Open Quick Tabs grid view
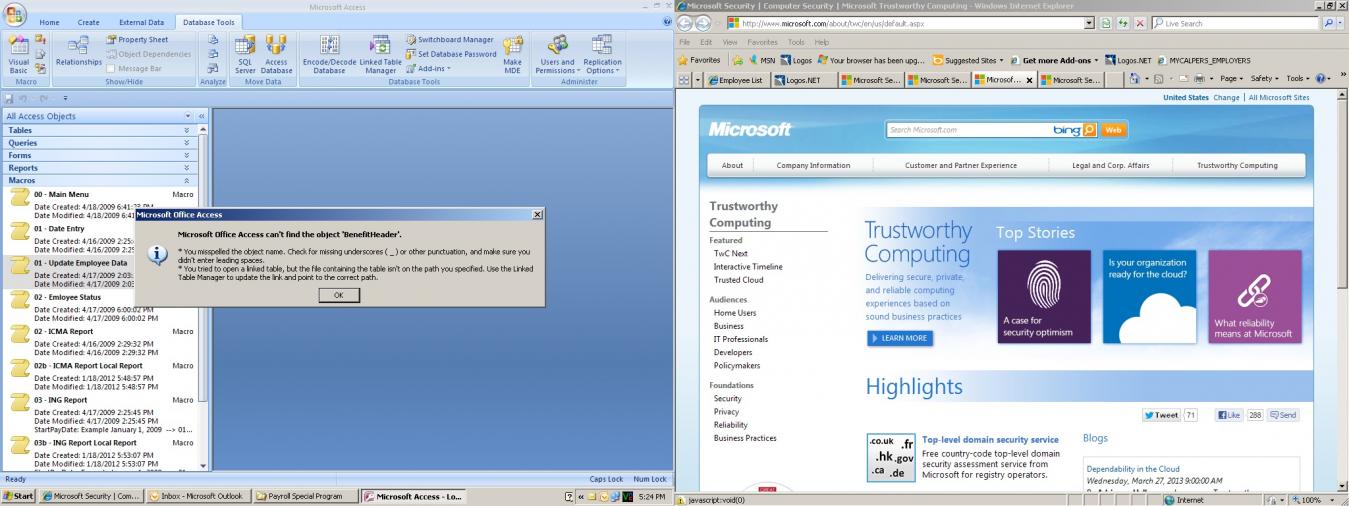This screenshot has width=1349, height=506. (x=684, y=80)
